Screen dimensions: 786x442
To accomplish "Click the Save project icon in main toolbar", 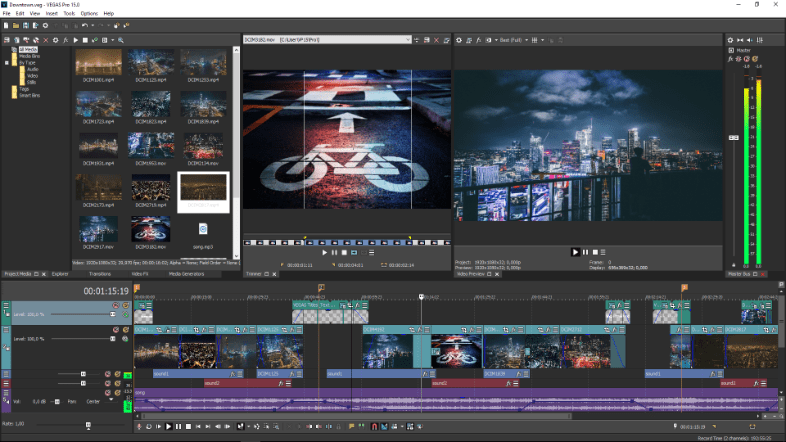I will coord(24,24).
